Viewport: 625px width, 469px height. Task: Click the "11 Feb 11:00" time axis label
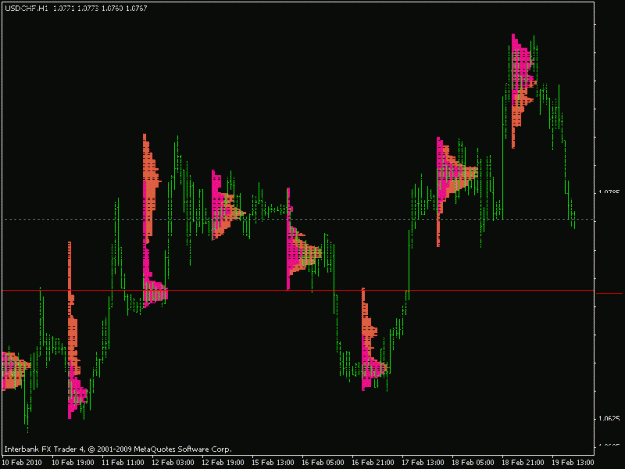point(123,462)
